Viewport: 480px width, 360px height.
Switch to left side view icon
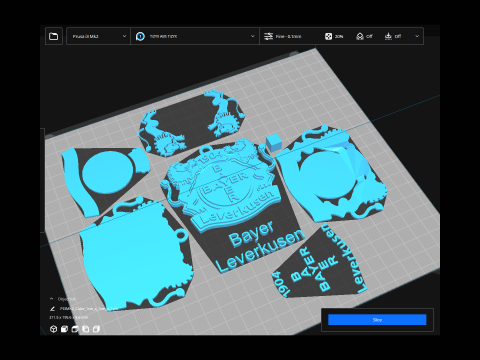86,329
